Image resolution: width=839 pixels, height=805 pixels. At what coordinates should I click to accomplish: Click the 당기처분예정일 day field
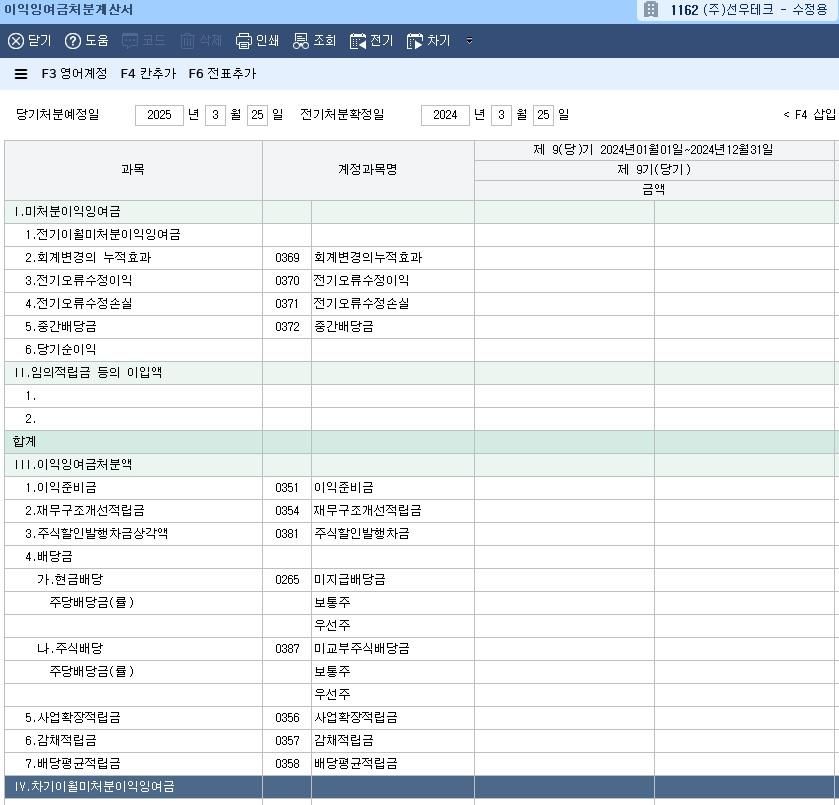[257, 115]
